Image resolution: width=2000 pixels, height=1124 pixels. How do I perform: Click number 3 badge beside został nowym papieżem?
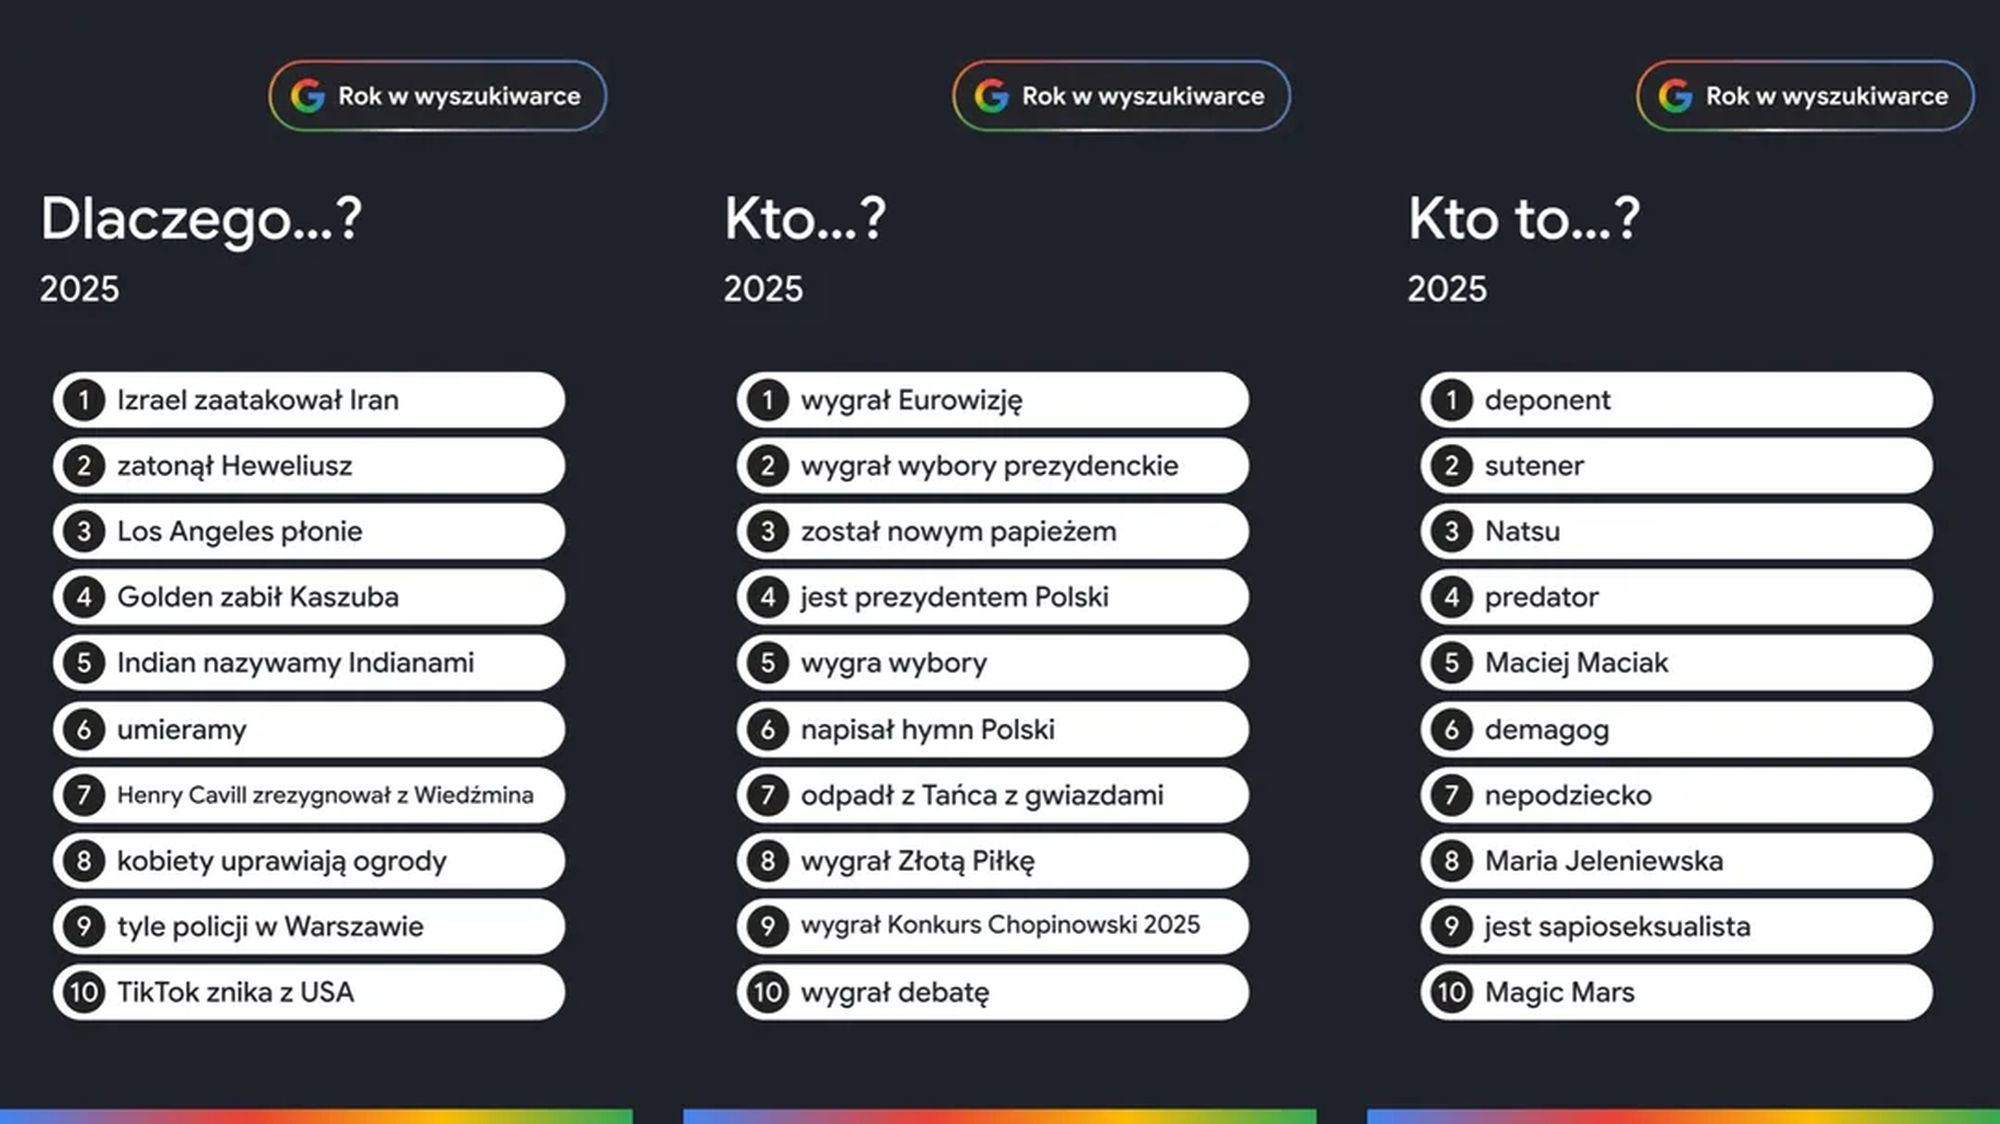click(x=768, y=532)
